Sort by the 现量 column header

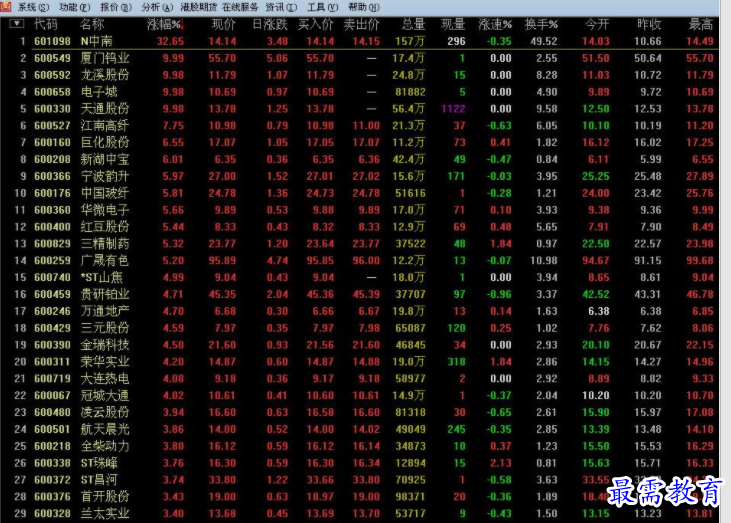coord(453,24)
